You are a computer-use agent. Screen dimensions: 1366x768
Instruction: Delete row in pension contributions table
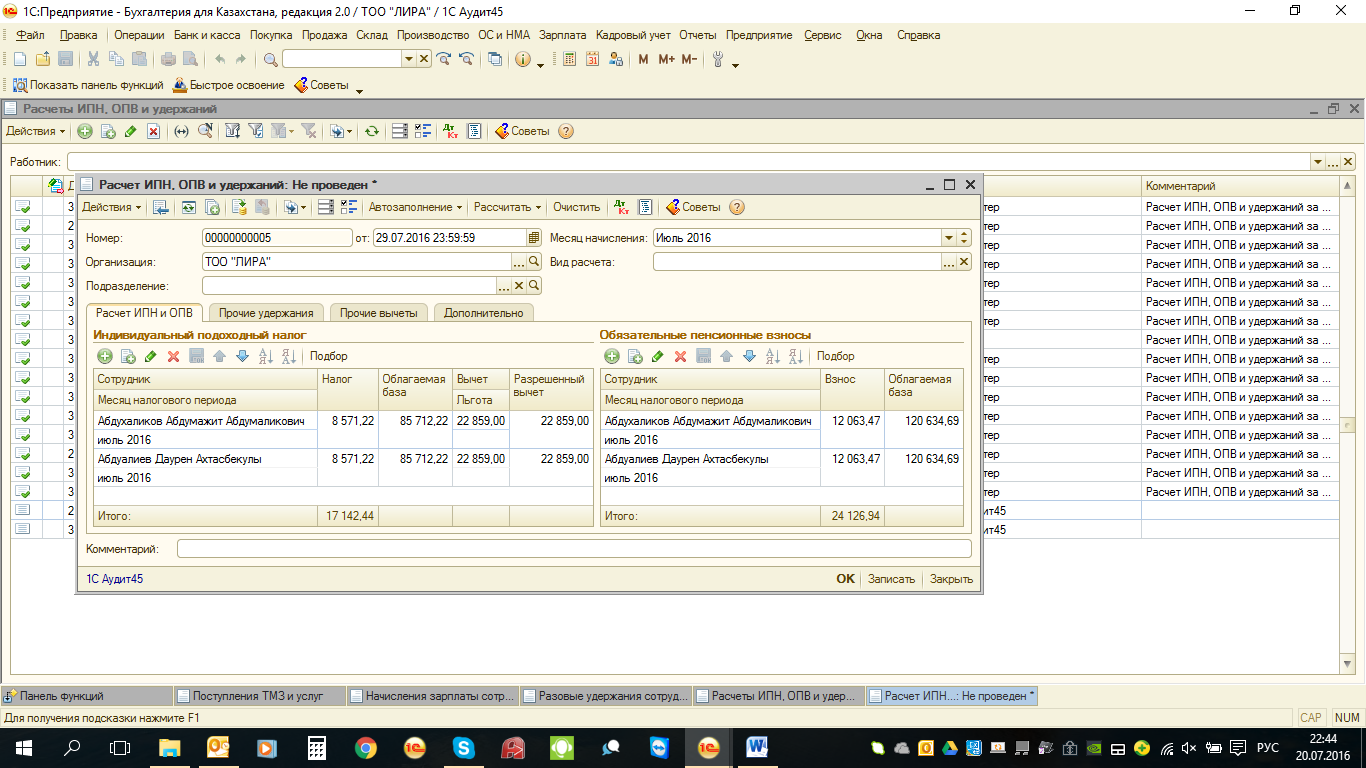tap(680, 356)
